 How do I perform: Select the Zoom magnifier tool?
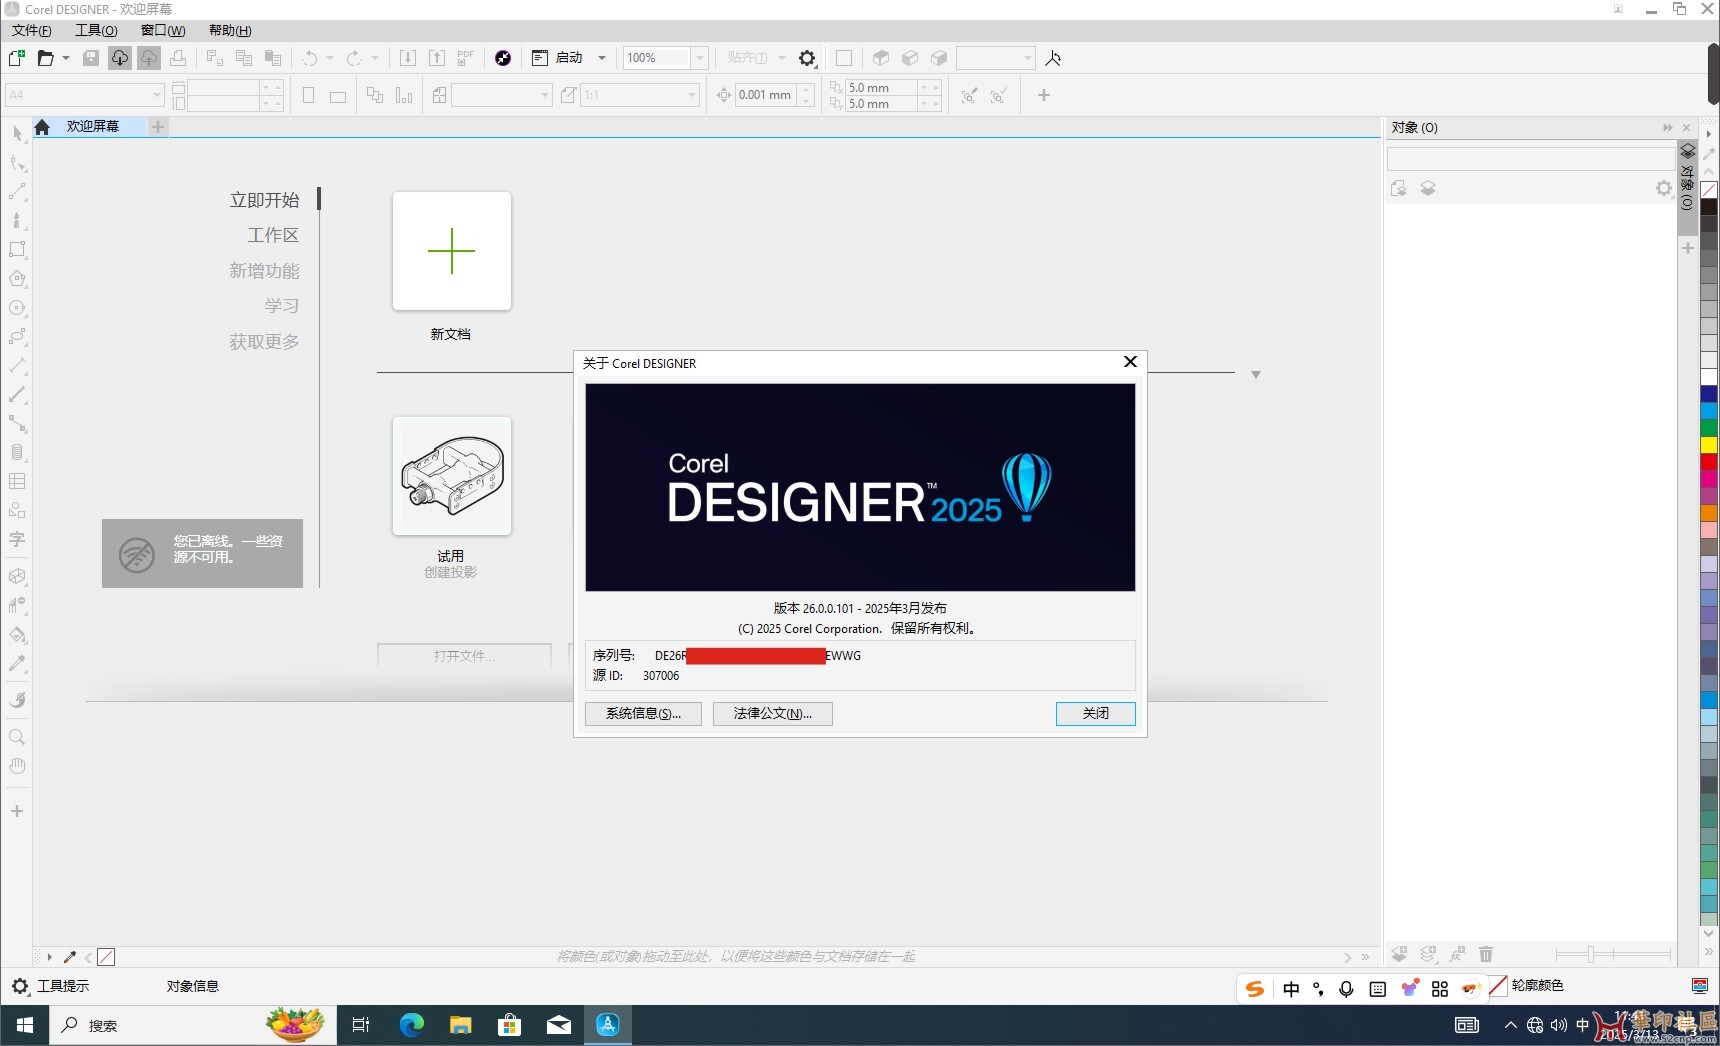[x=17, y=737]
